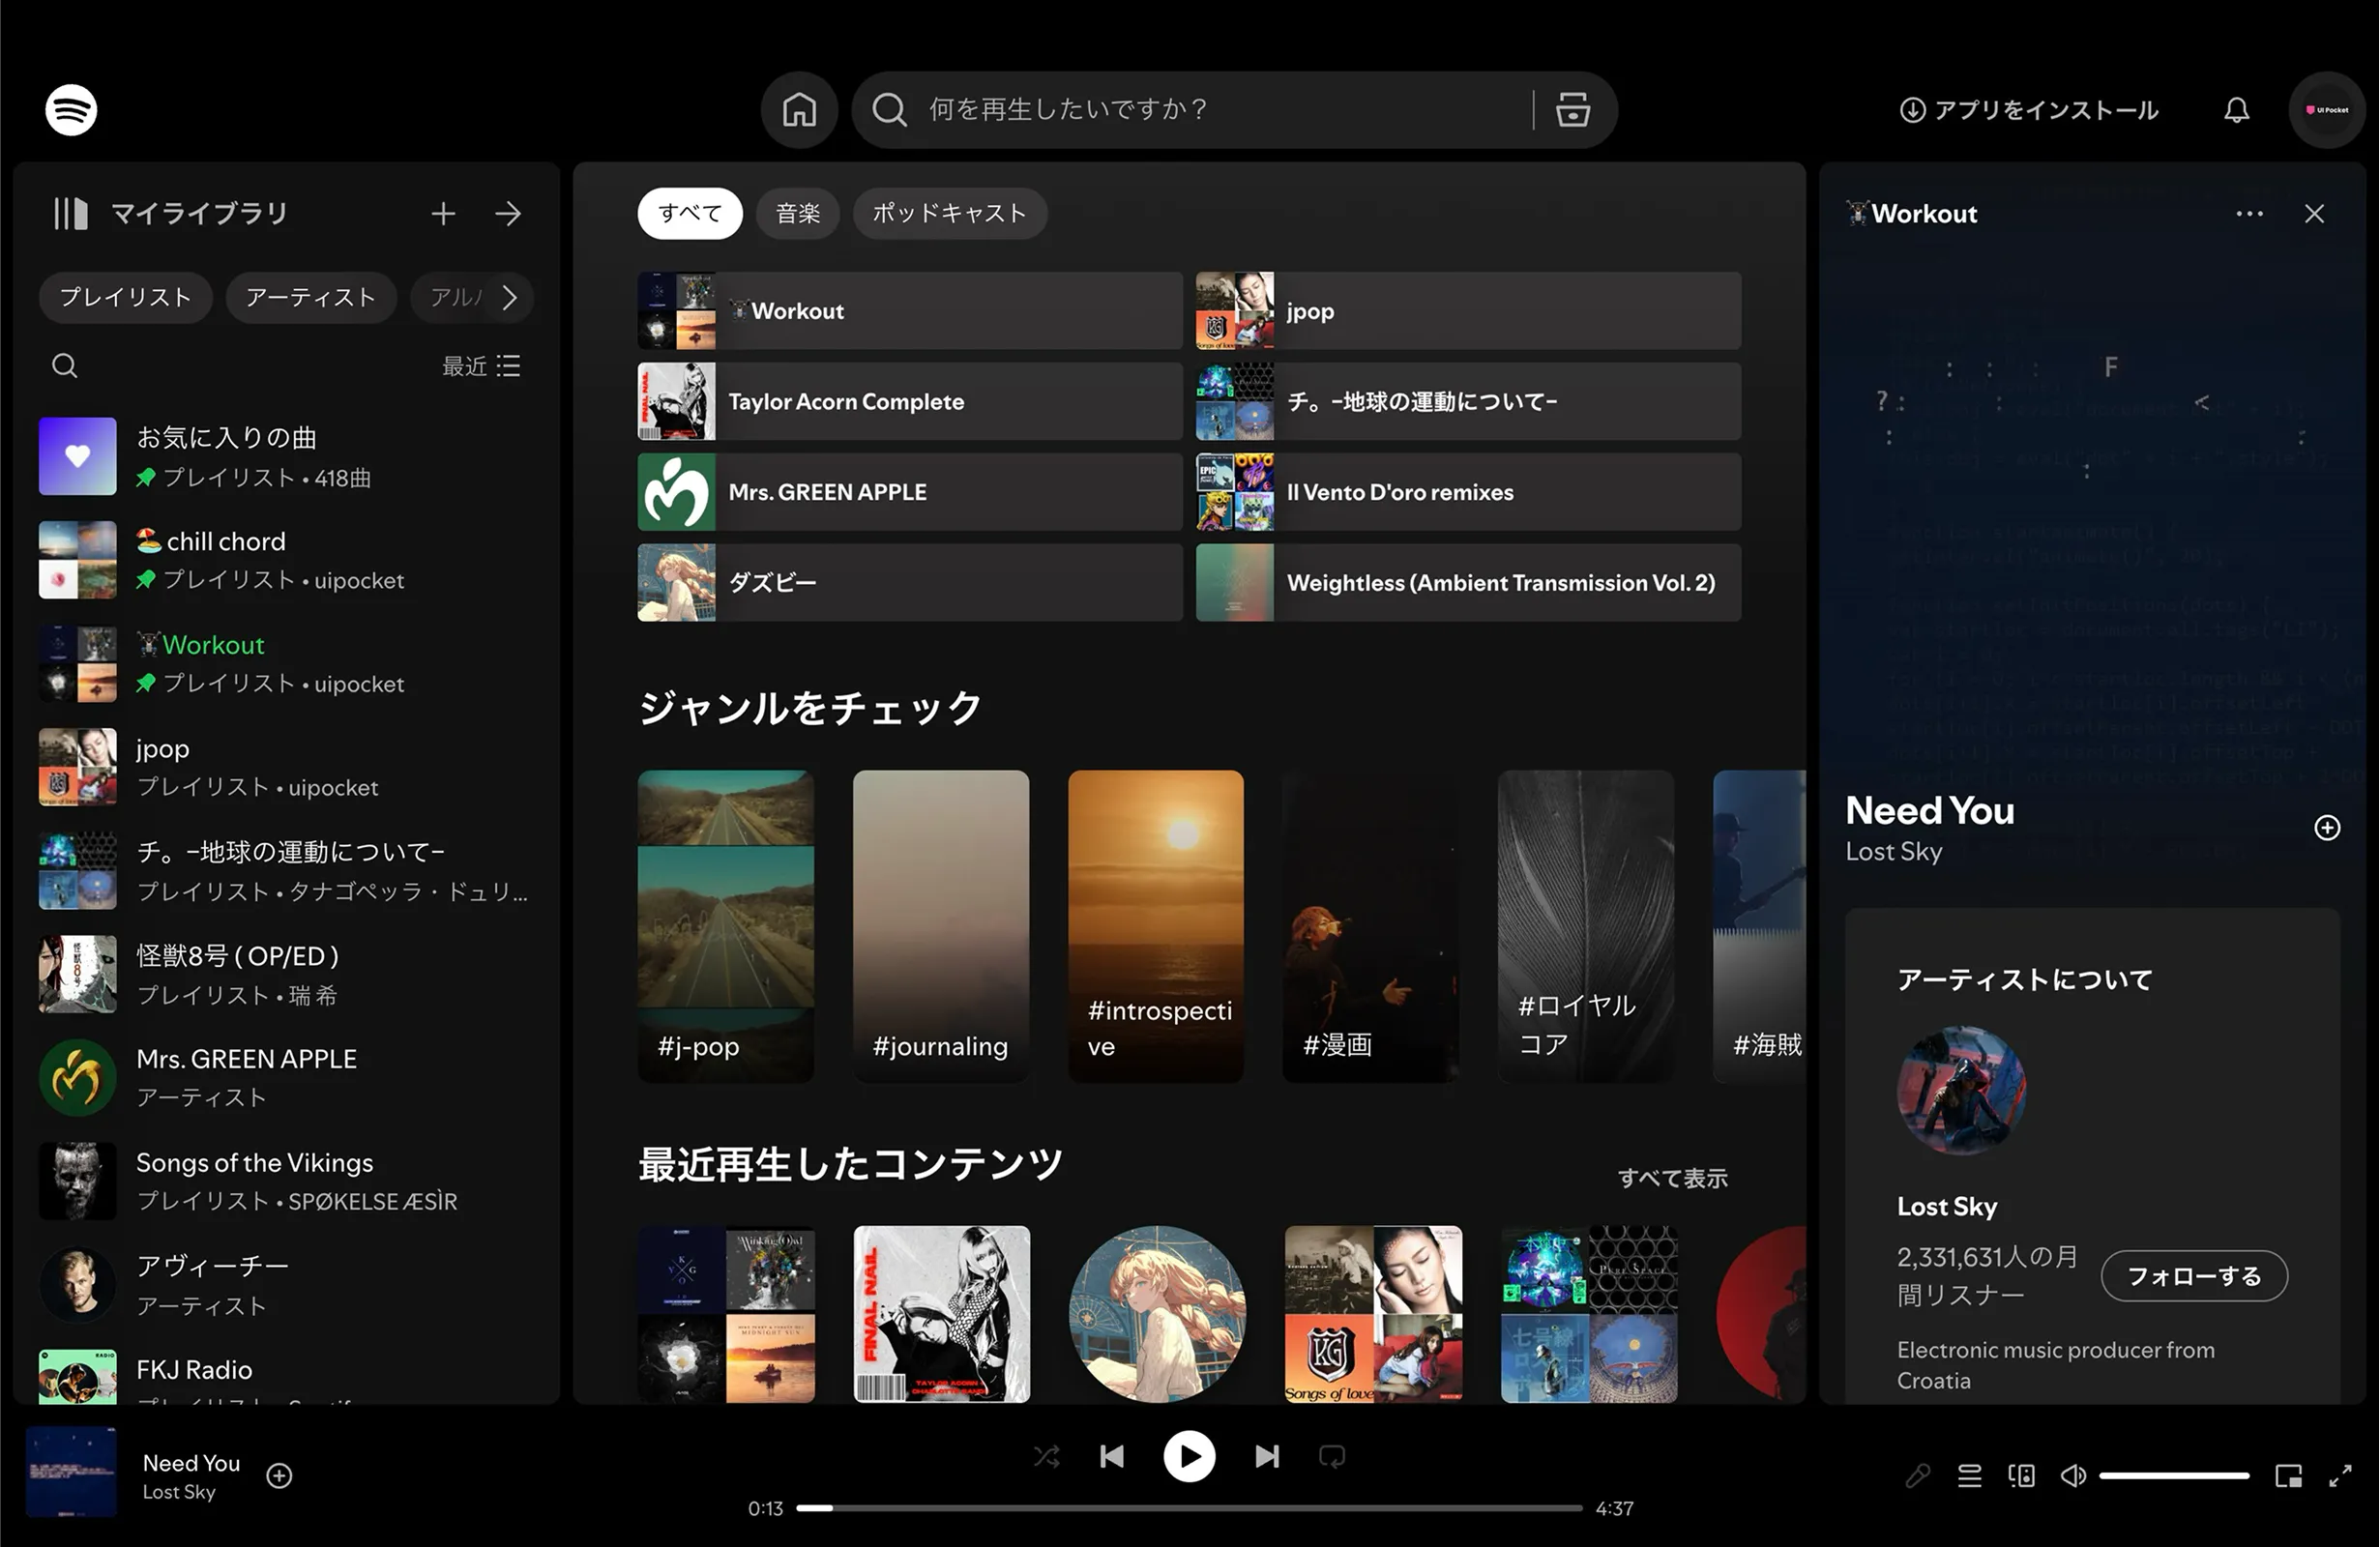The image size is (2380, 1547).
Task: Open the play queue icon
Action: tap(1969, 1476)
